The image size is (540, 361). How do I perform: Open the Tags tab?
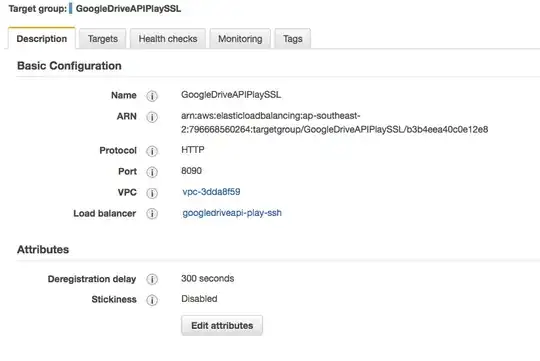pyautogui.click(x=293, y=39)
